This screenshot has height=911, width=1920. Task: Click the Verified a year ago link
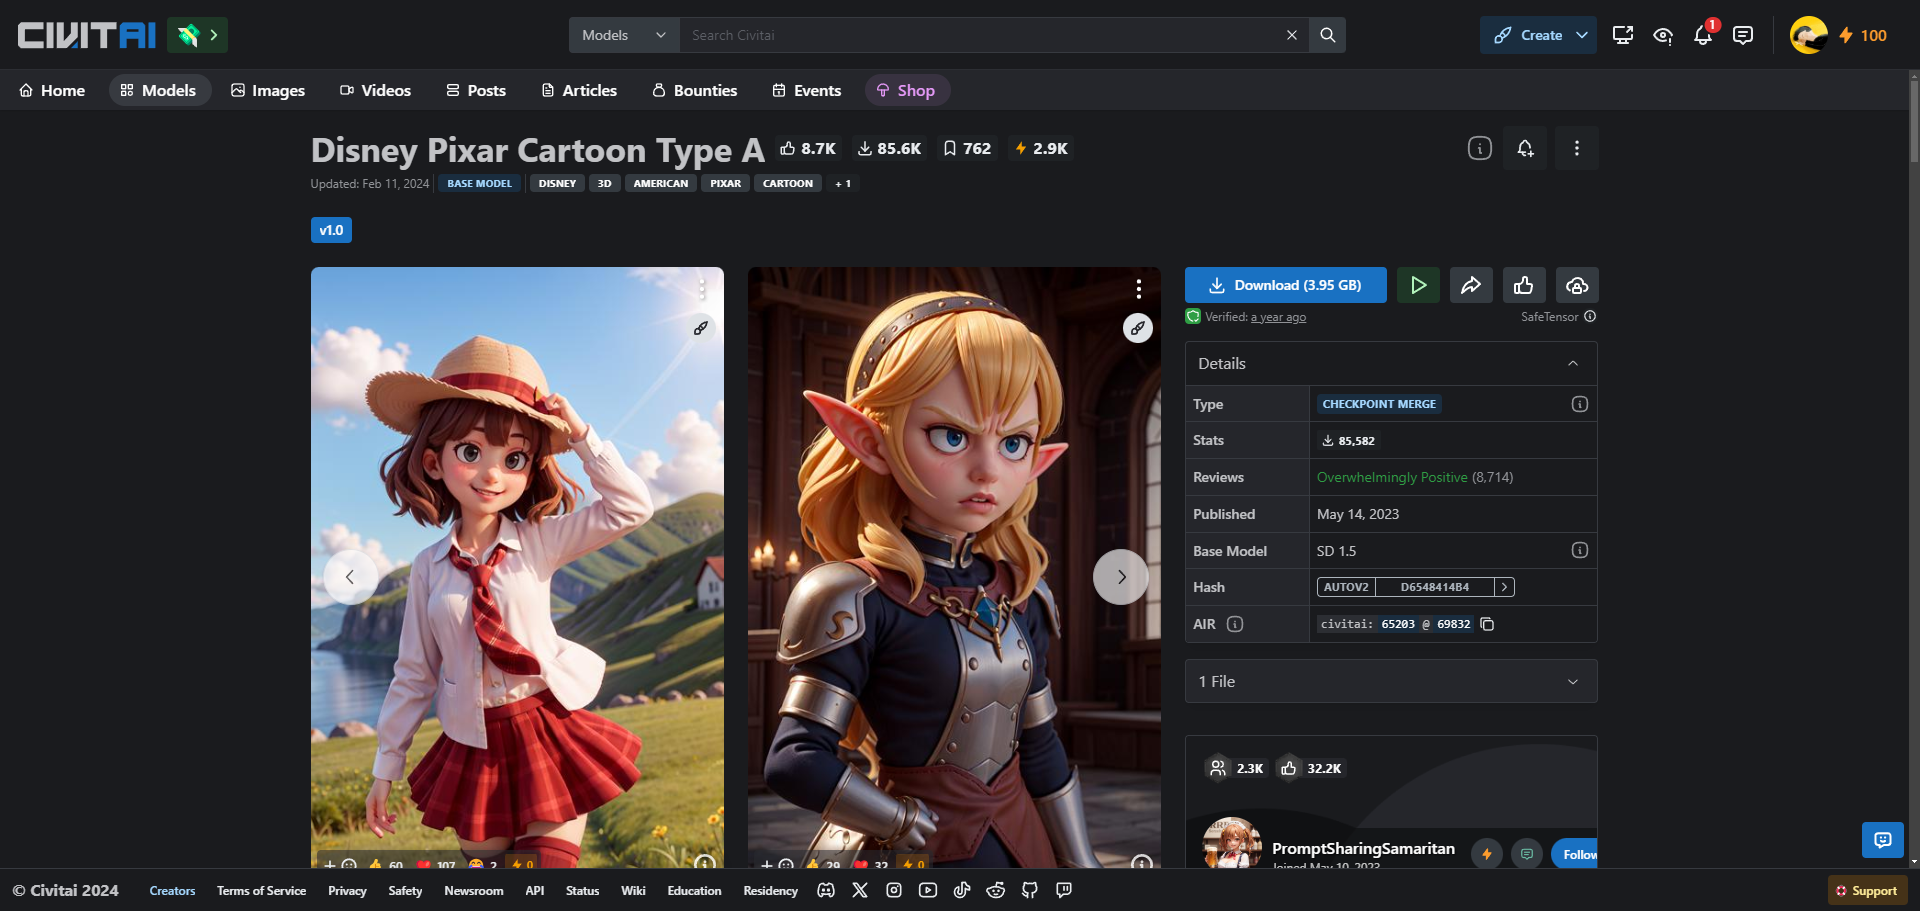[x=1278, y=317]
